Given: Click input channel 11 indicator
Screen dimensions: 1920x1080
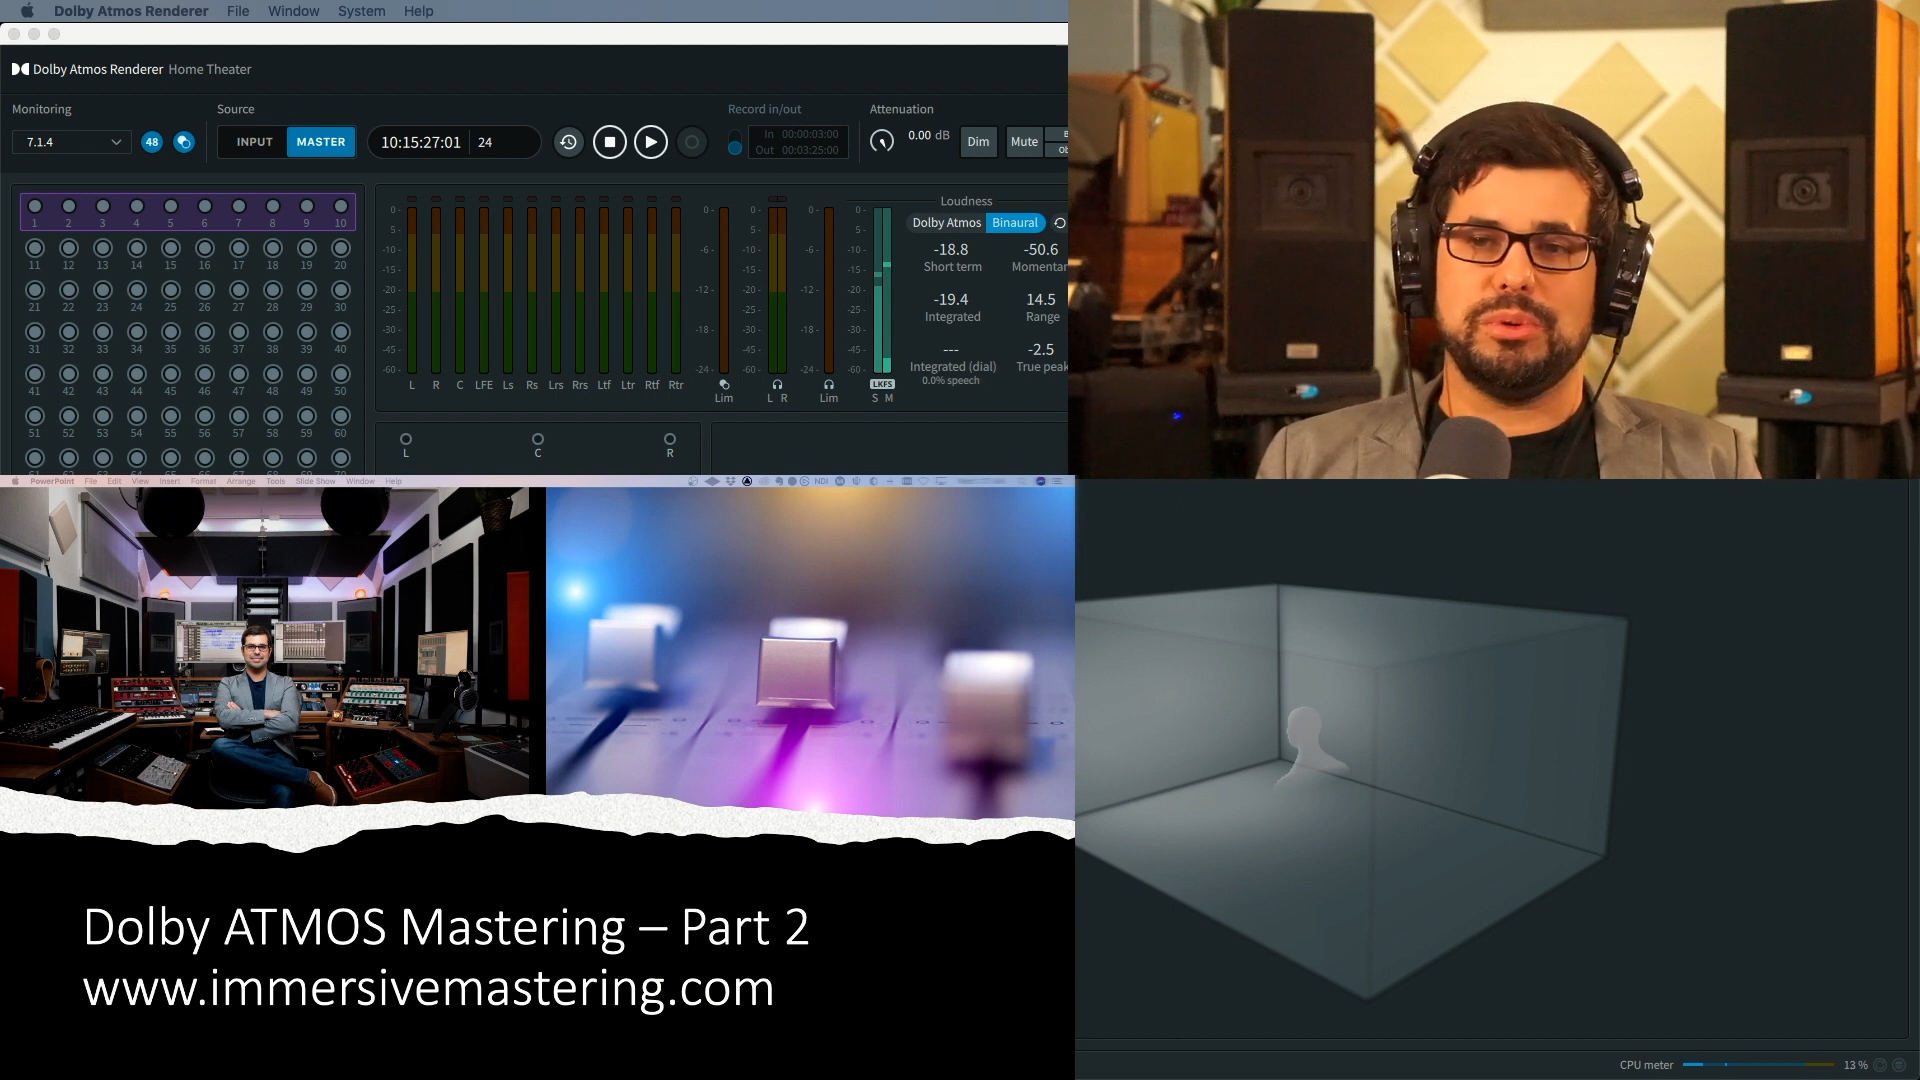Looking at the screenshot, I should click(35, 248).
